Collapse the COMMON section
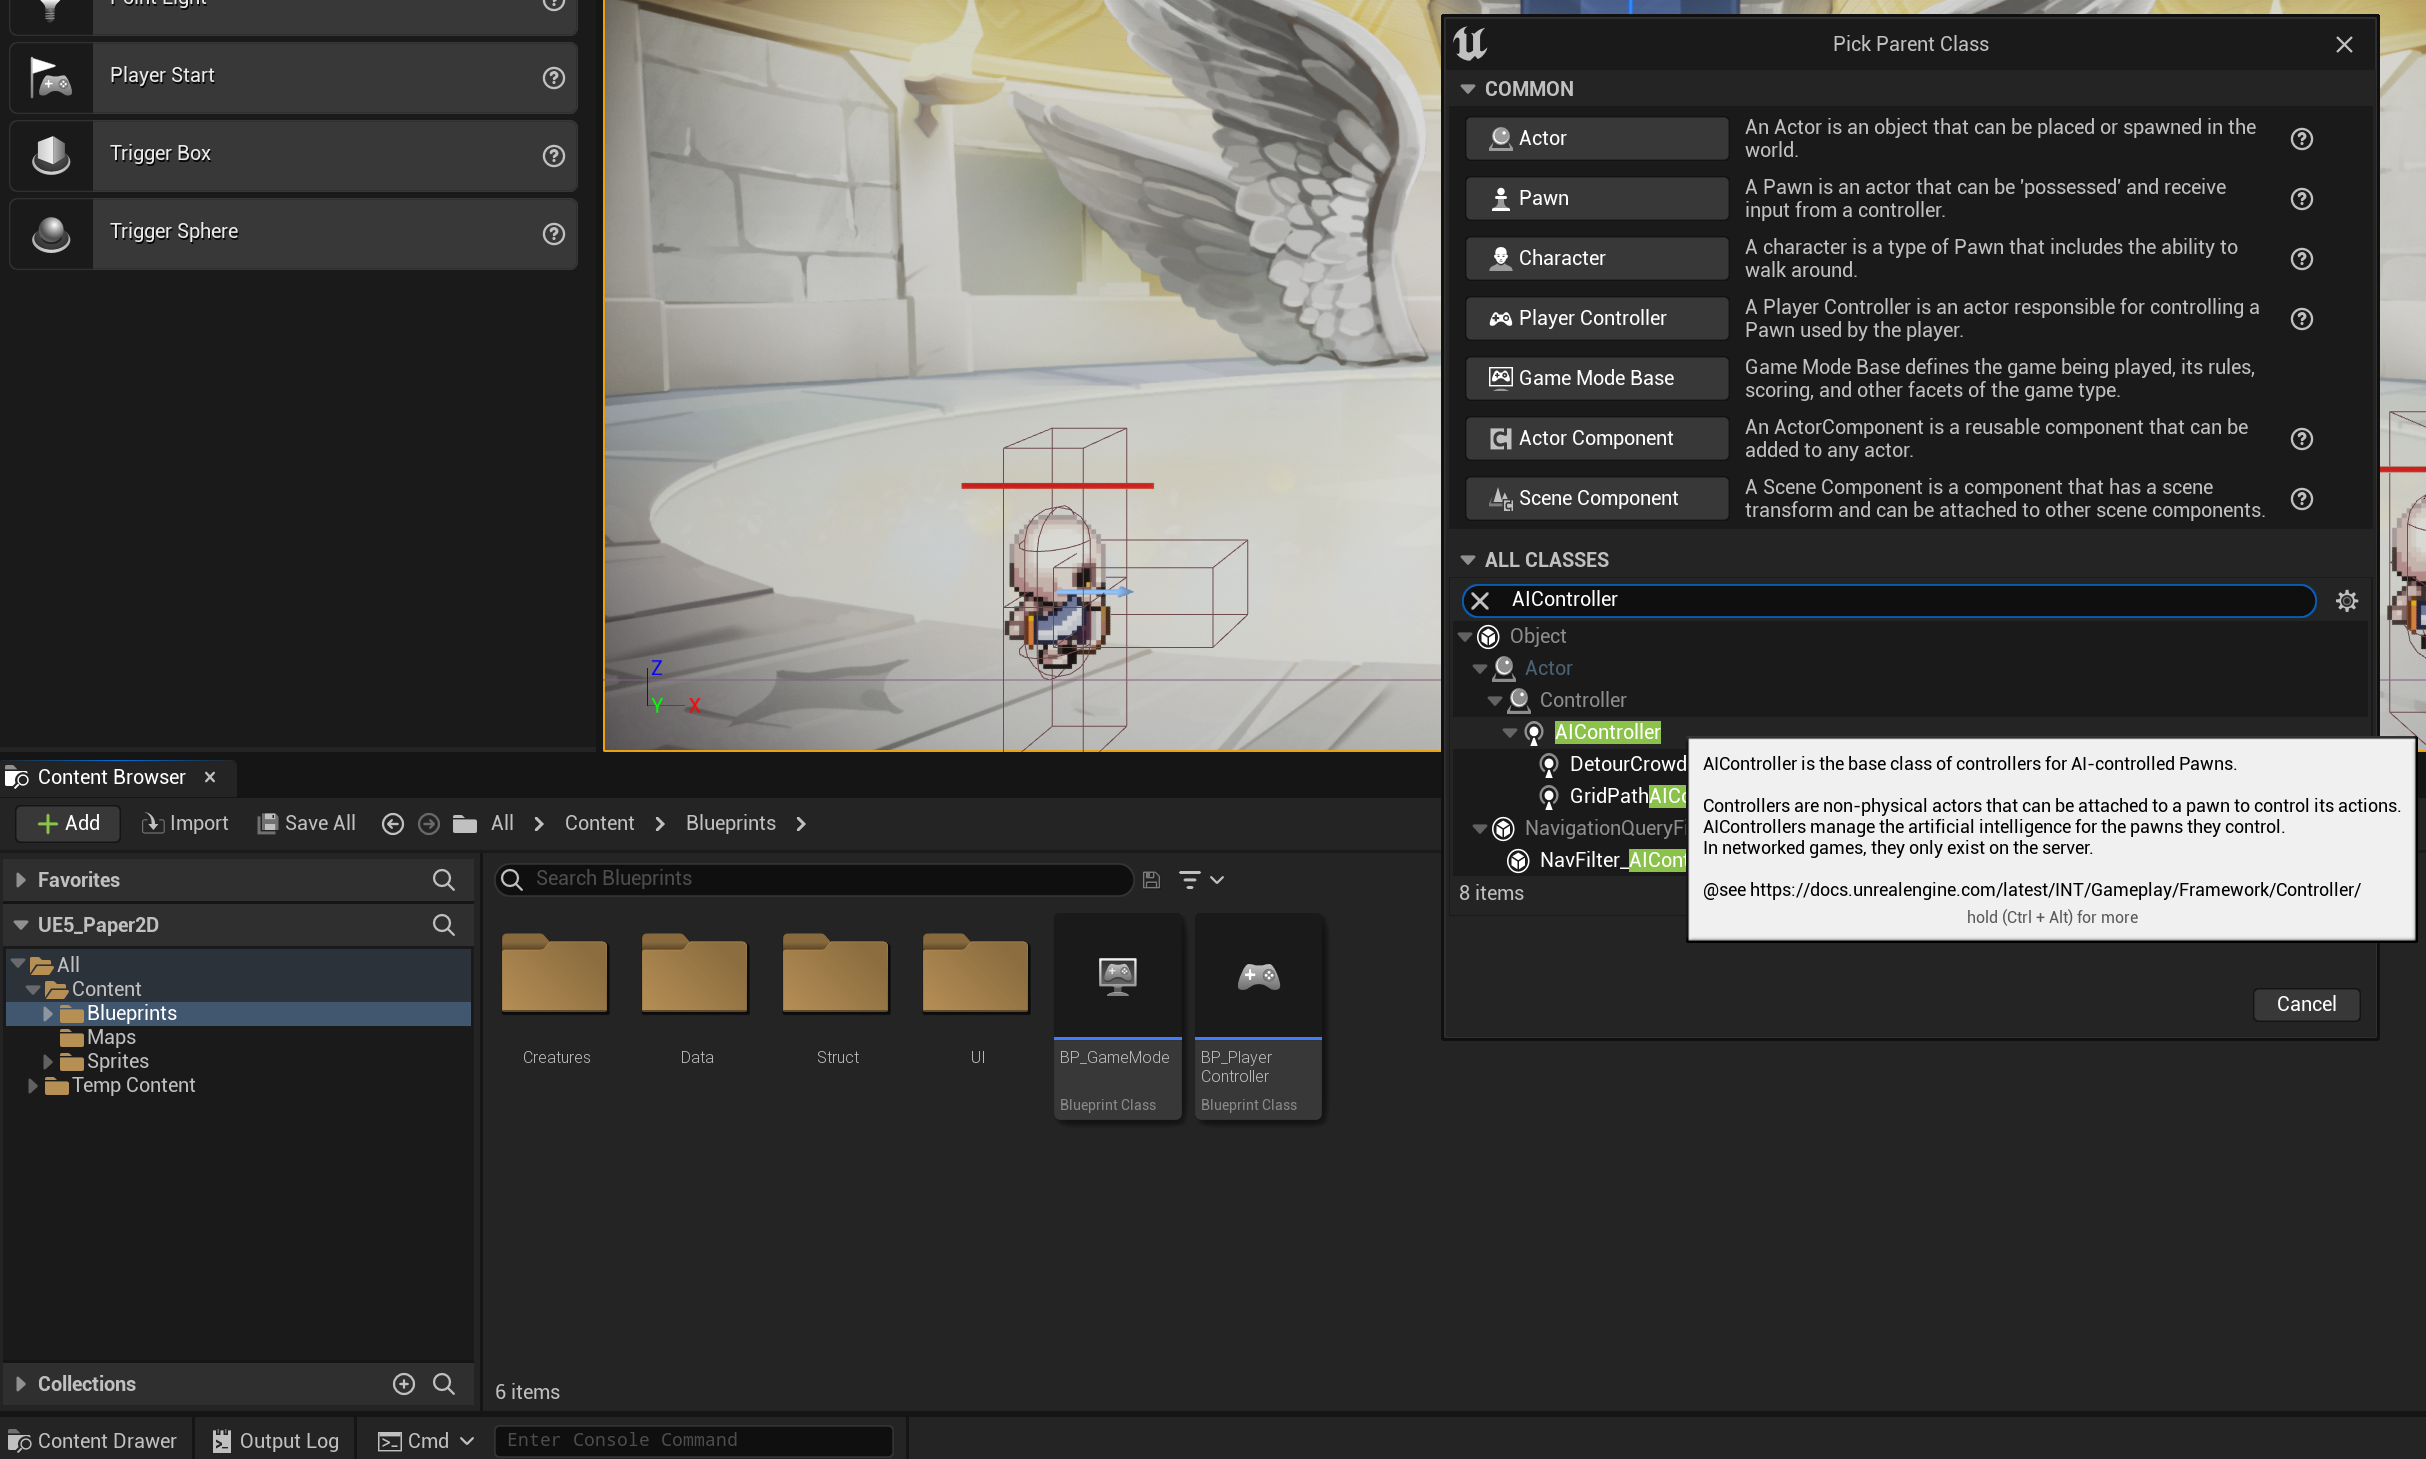 click(x=1467, y=89)
